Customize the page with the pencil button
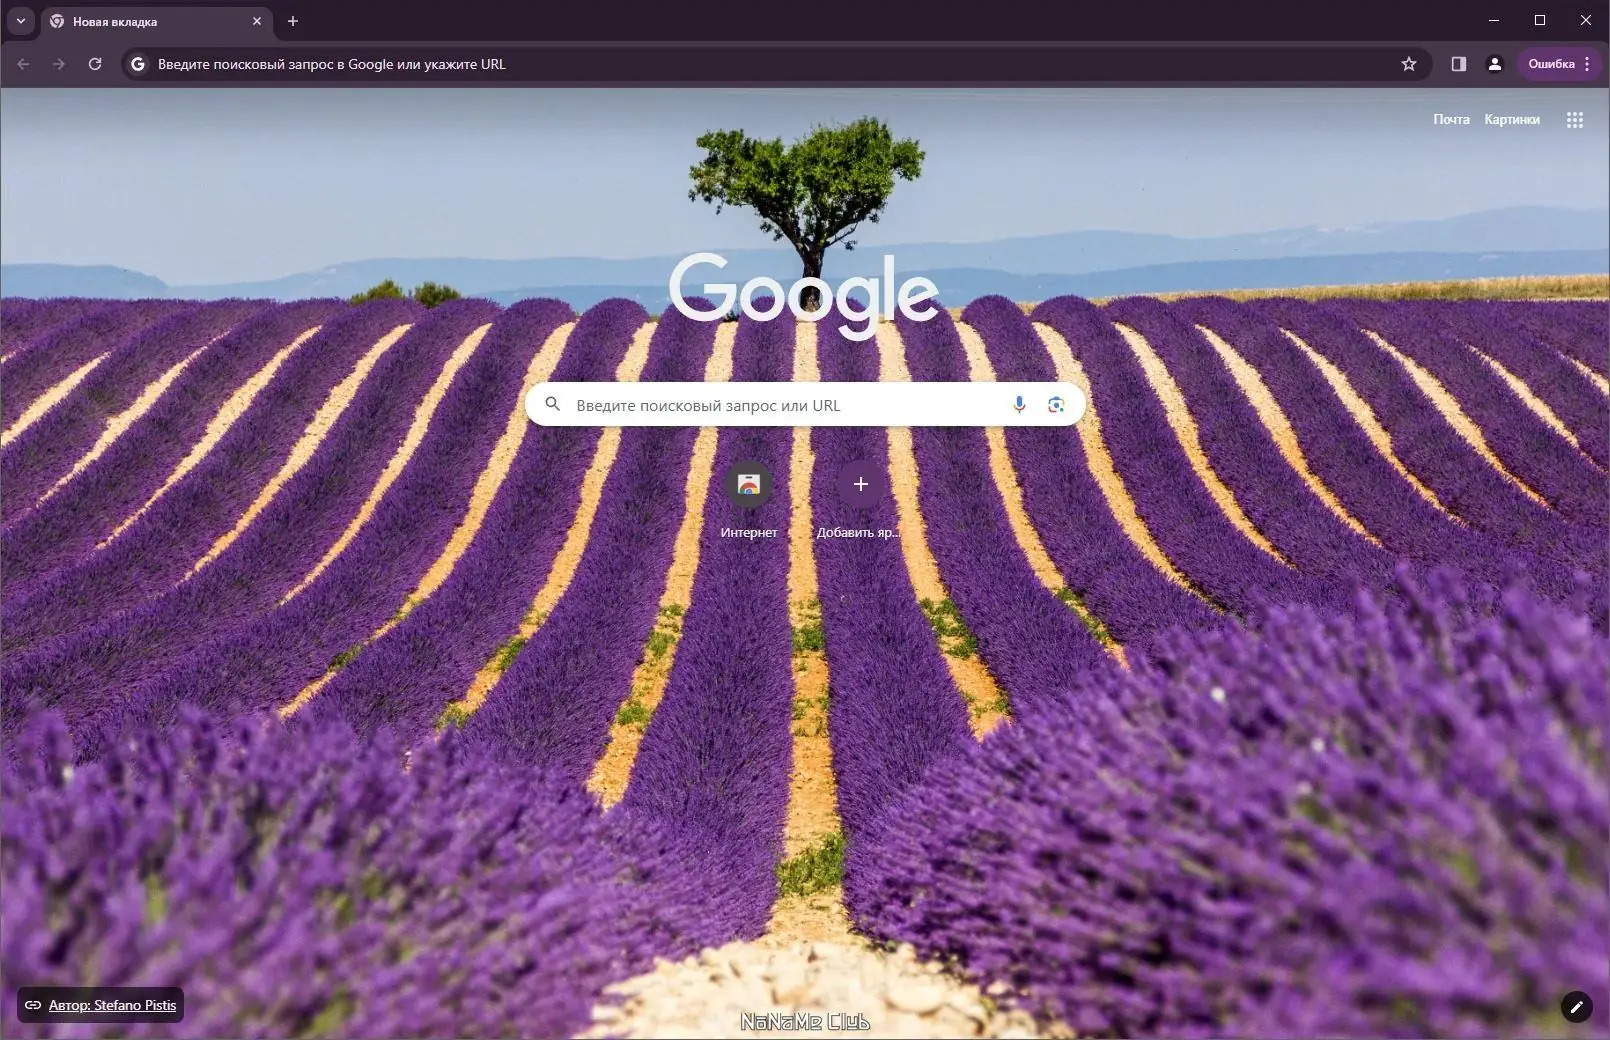Viewport: 1610px width, 1040px height. point(1577,1007)
